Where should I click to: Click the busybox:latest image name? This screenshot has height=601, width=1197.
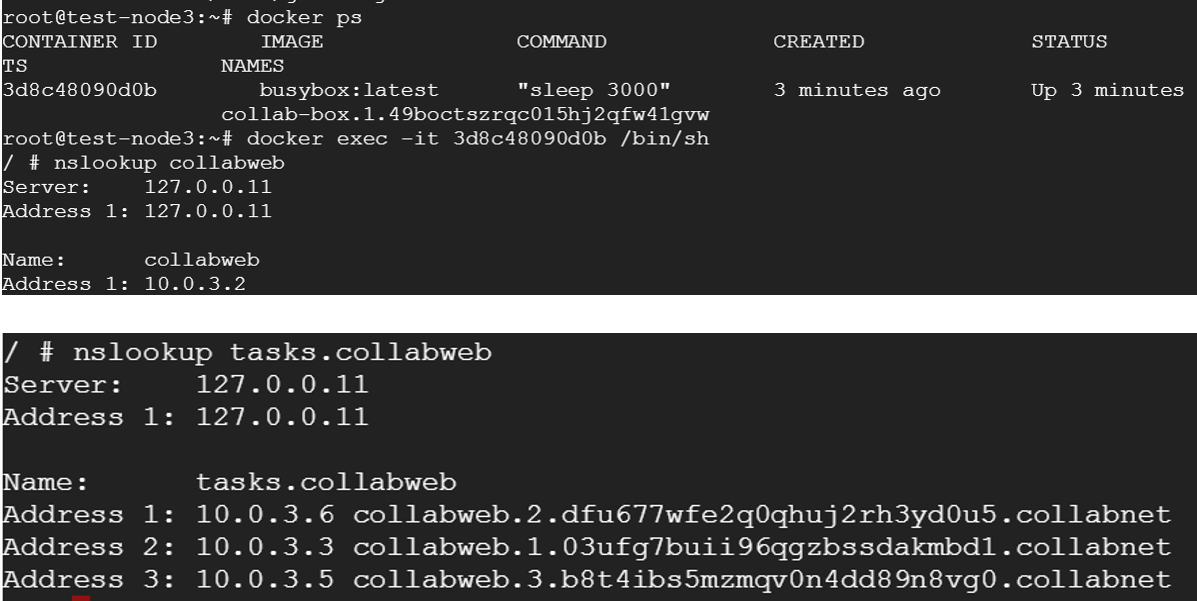coord(349,90)
